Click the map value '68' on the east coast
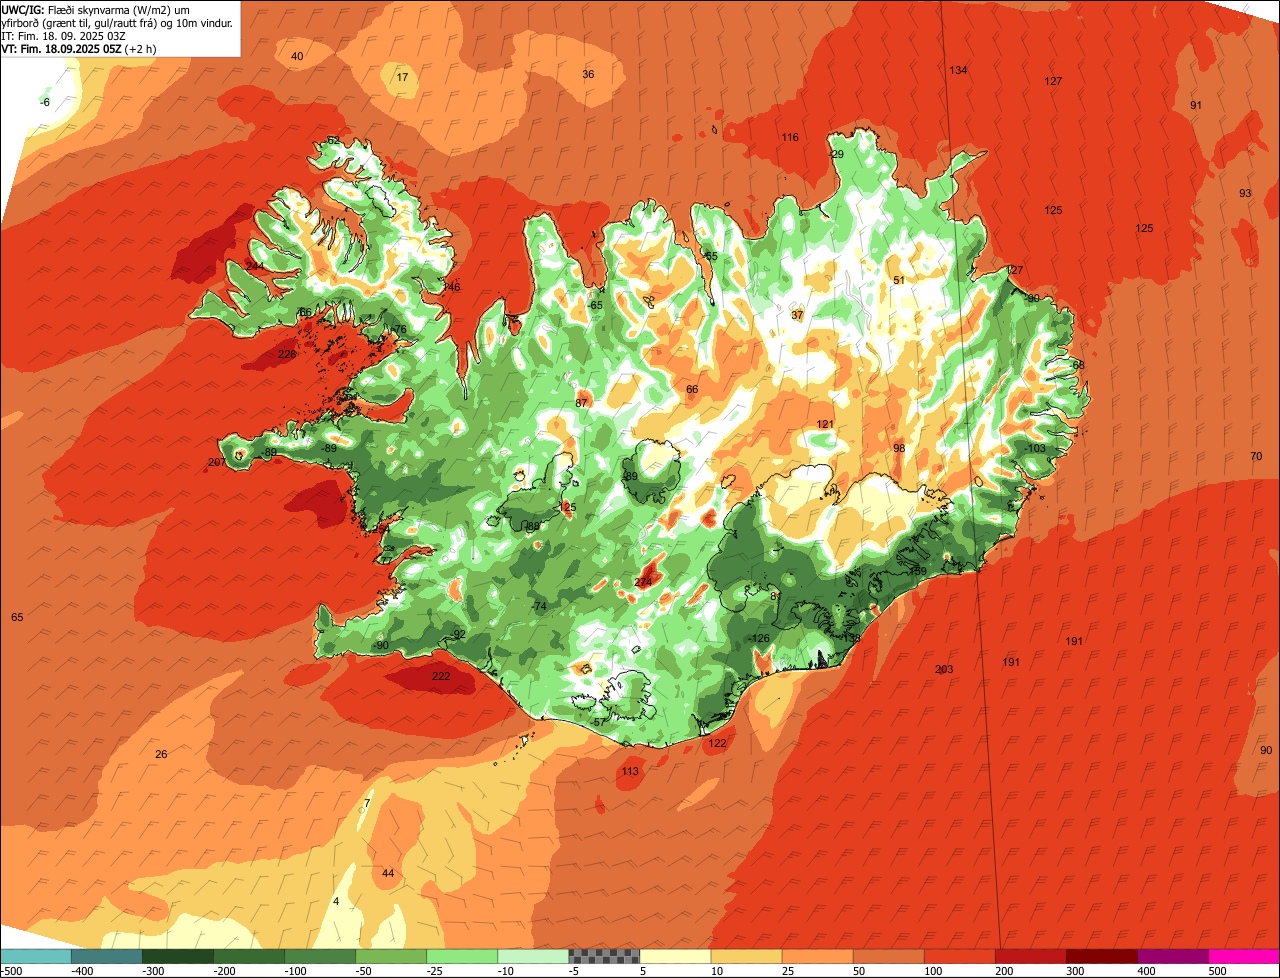The image size is (1280, 978). pyautogui.click(x=1078, y=366)
